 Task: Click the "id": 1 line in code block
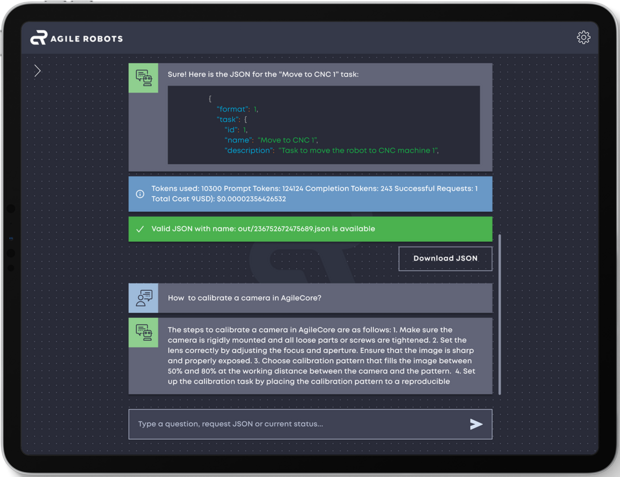tap(236, 130)
